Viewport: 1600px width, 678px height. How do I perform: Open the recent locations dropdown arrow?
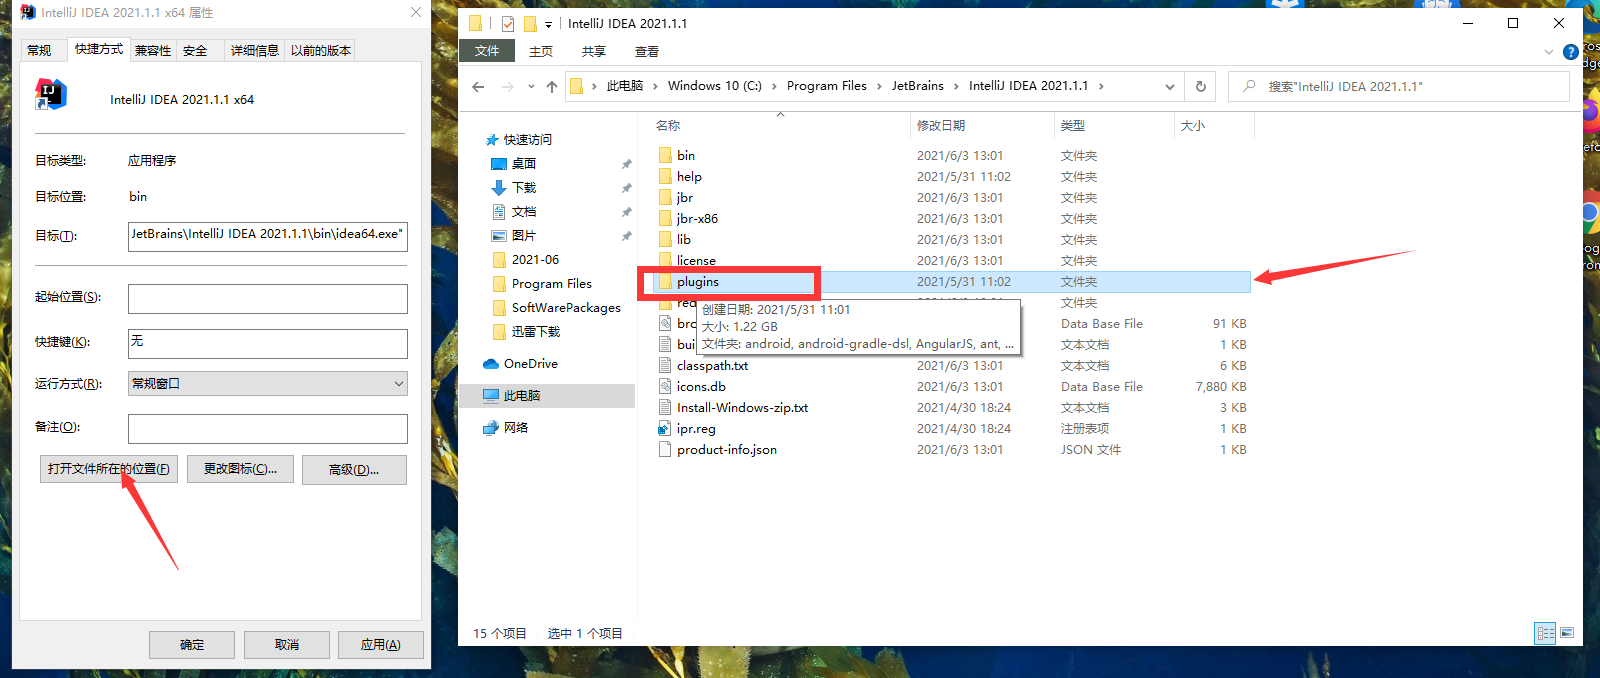pos(531,87)
